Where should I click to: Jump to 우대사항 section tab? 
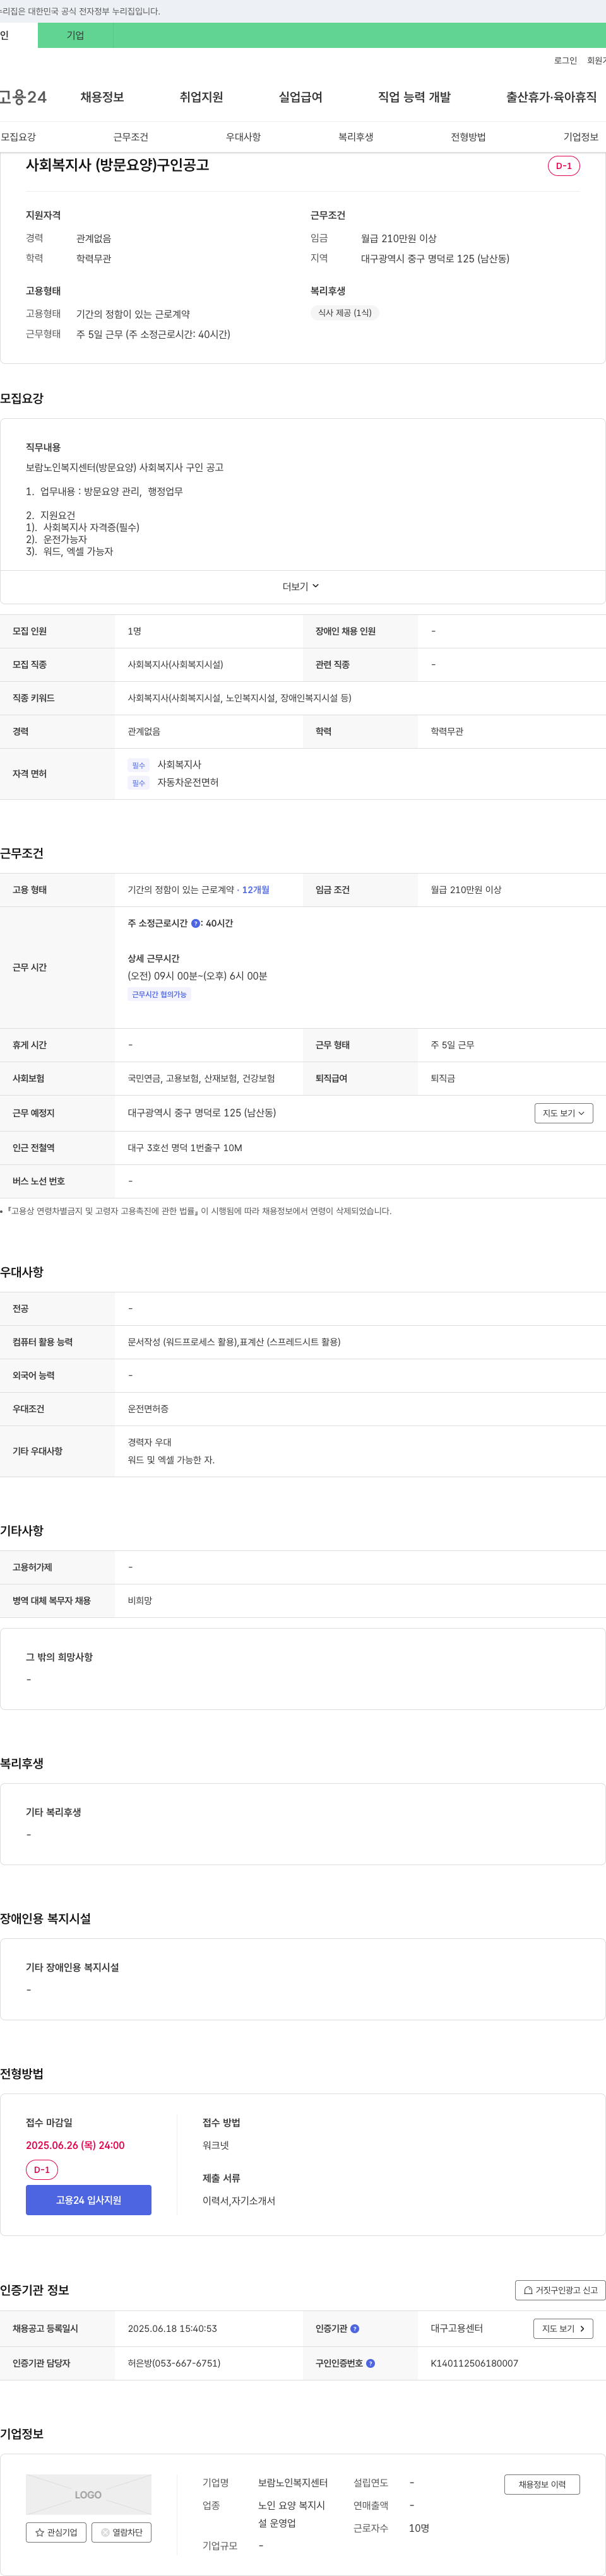click(x=243, y=137)
